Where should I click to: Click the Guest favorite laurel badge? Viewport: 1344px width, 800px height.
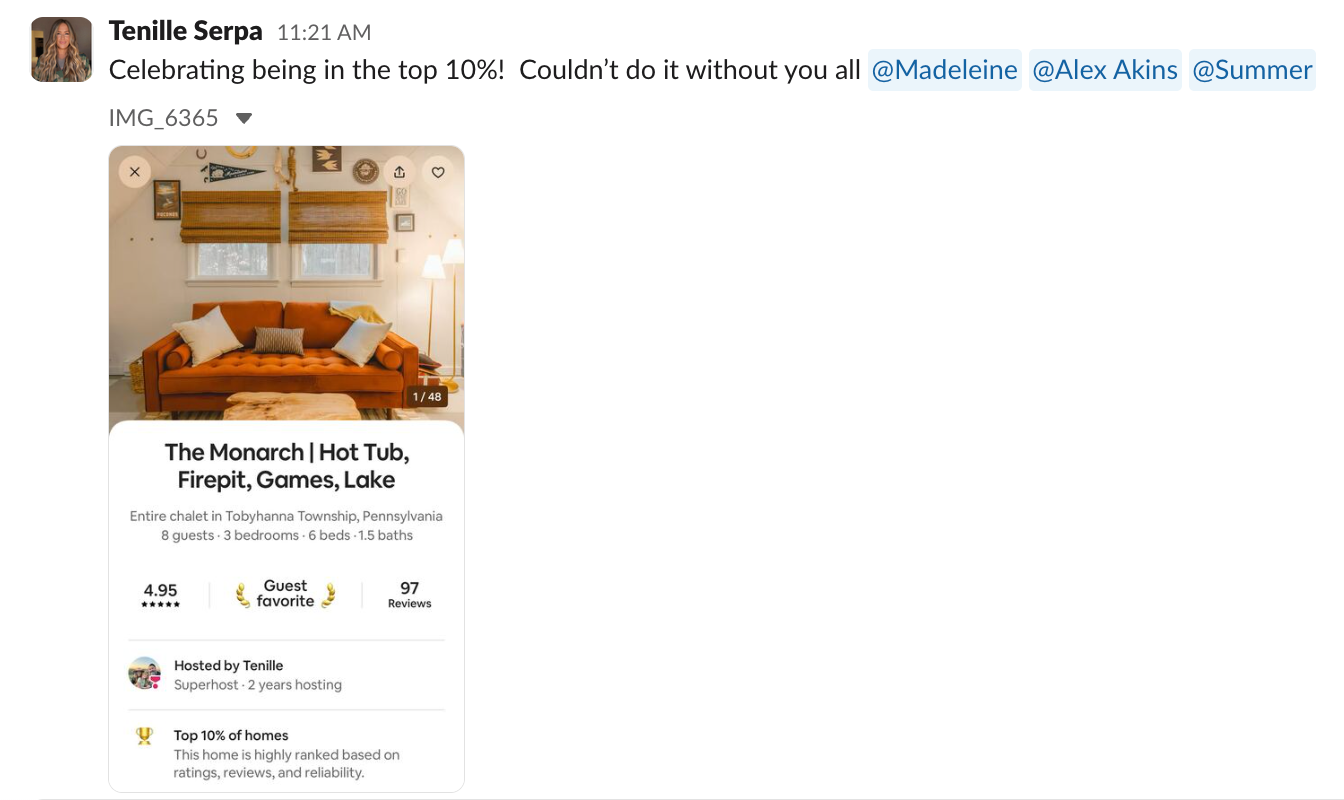(x=286, y=594)
